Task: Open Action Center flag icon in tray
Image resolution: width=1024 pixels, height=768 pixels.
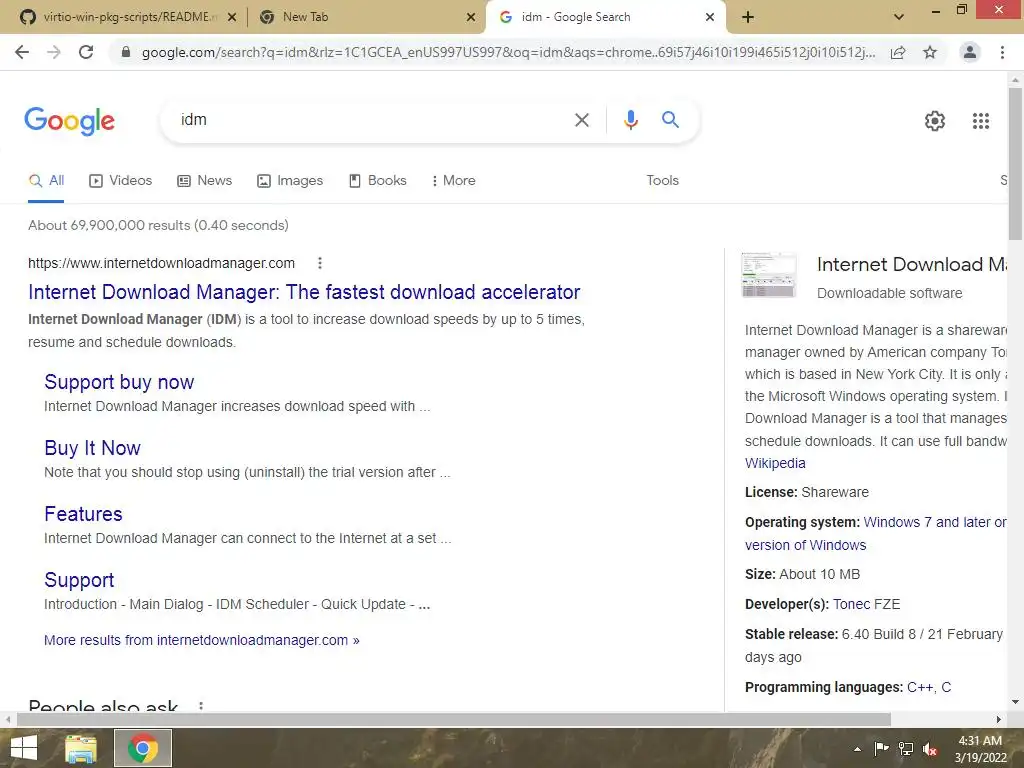Action: [882, 749]
